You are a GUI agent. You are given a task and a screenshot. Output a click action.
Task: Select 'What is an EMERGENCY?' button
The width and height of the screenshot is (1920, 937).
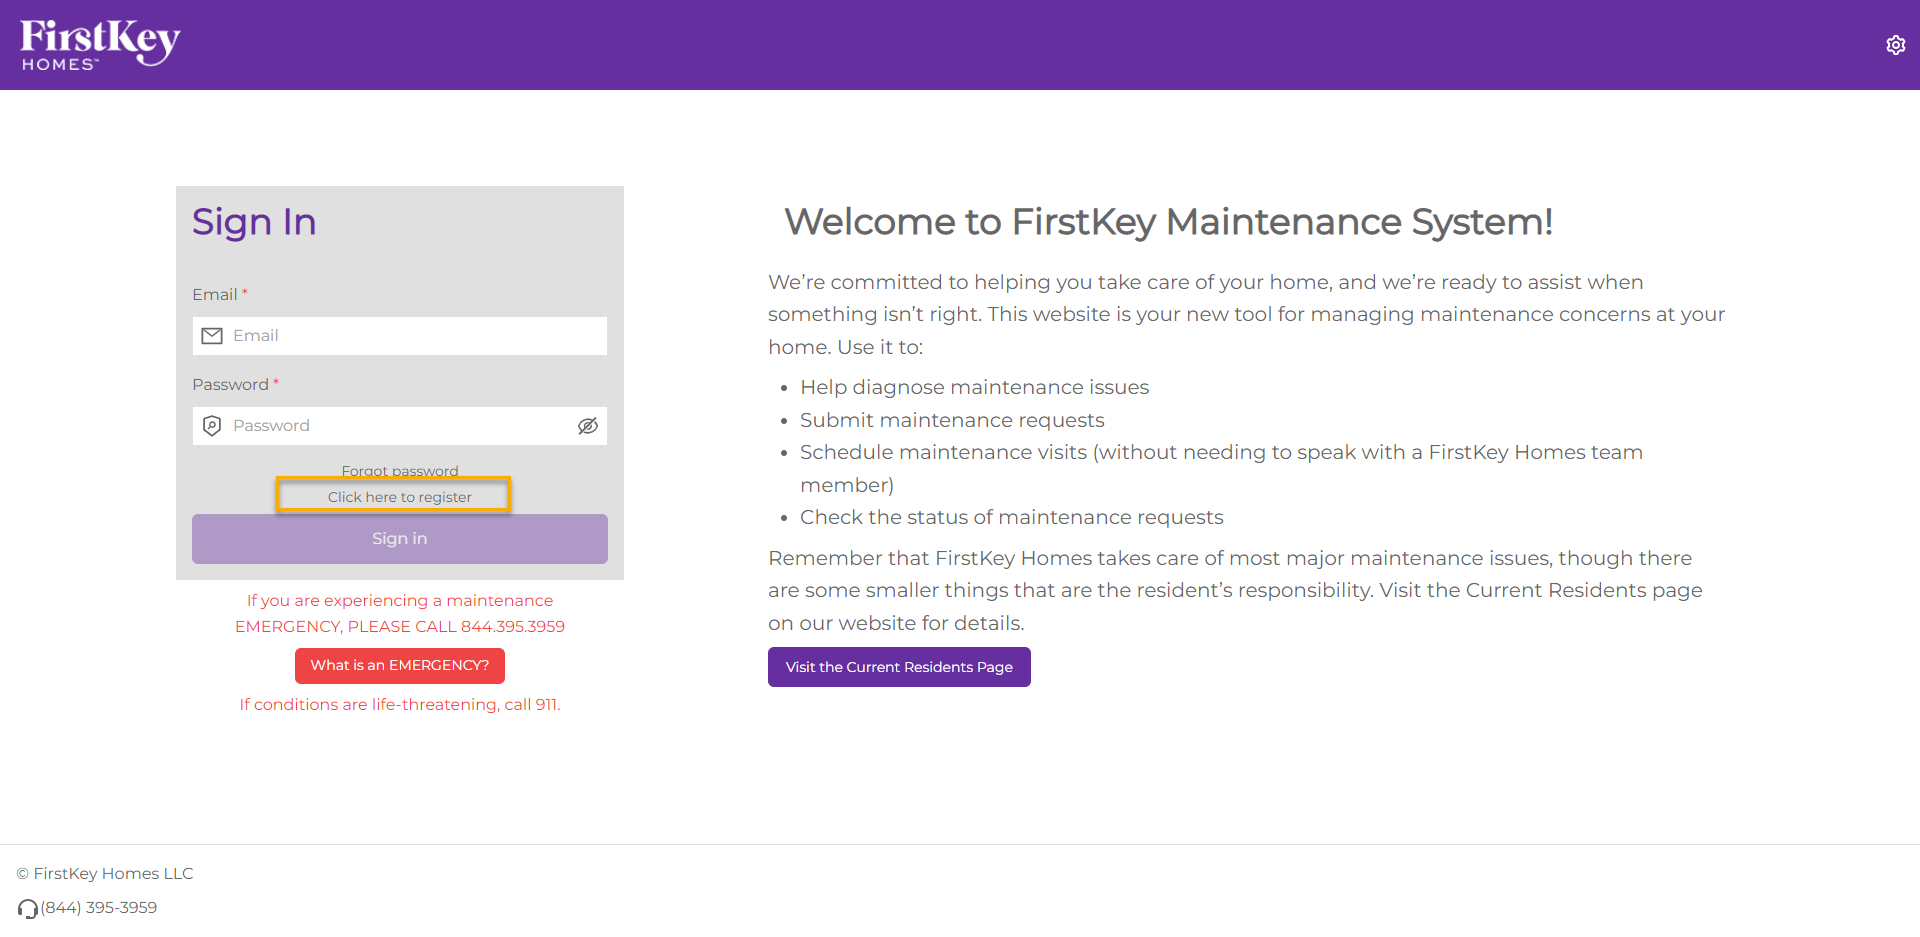(x=399, y=665)
